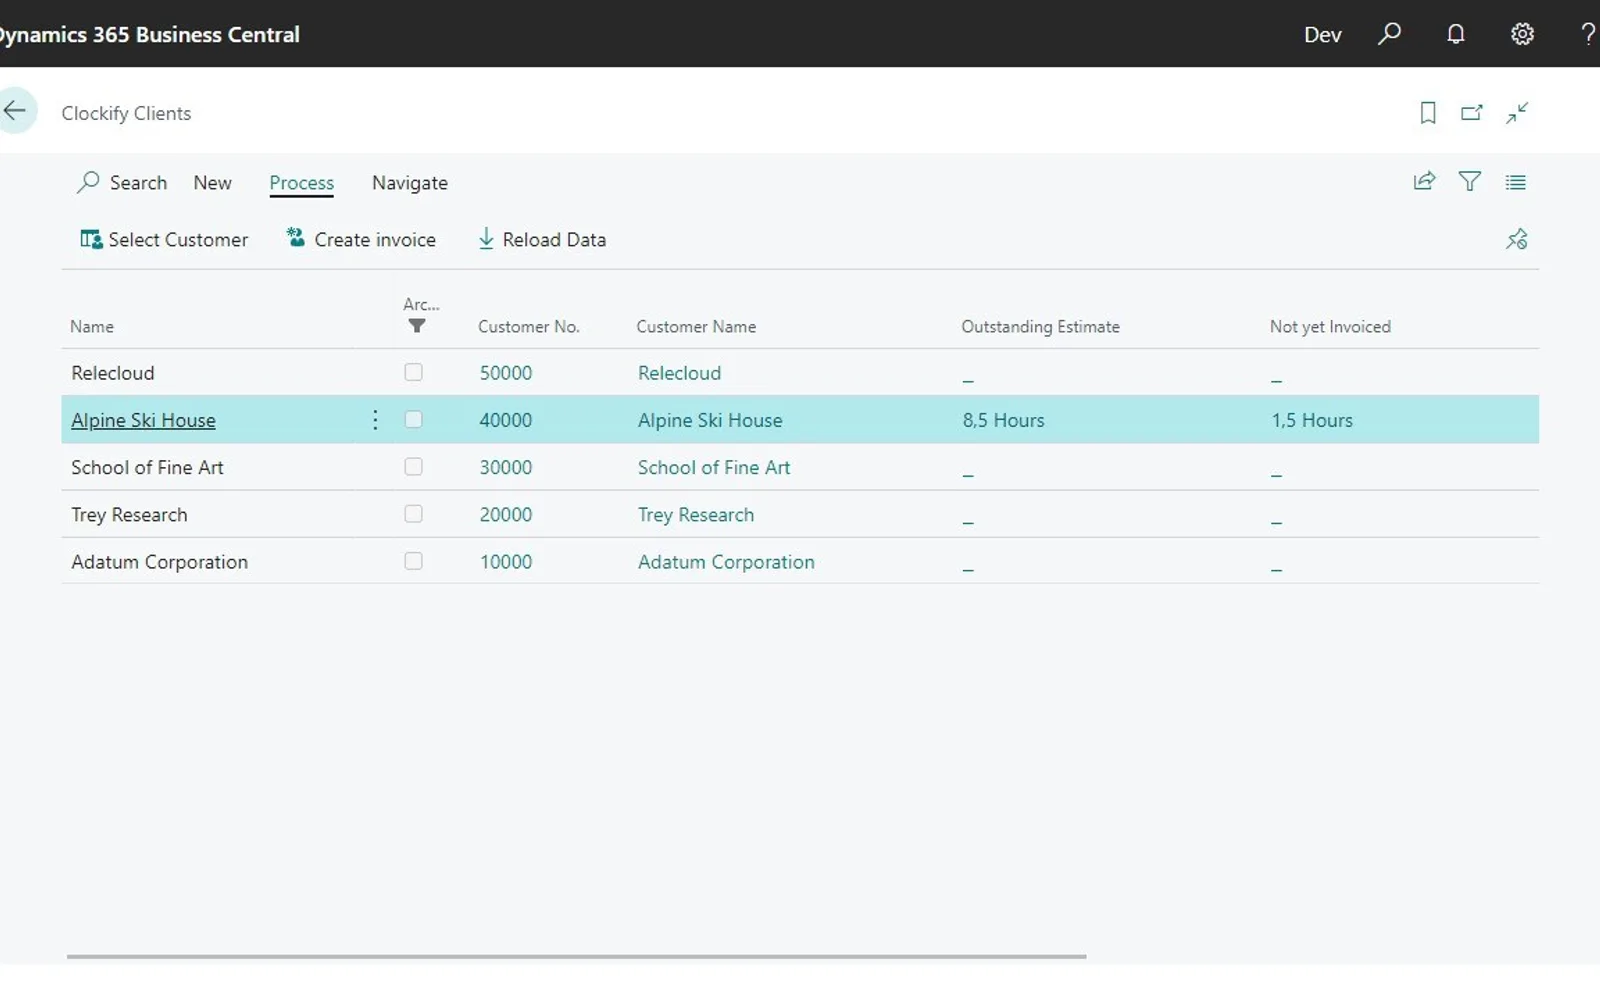
Task: Toggle the filter pane funnel icon
Action: point(1470,181)
